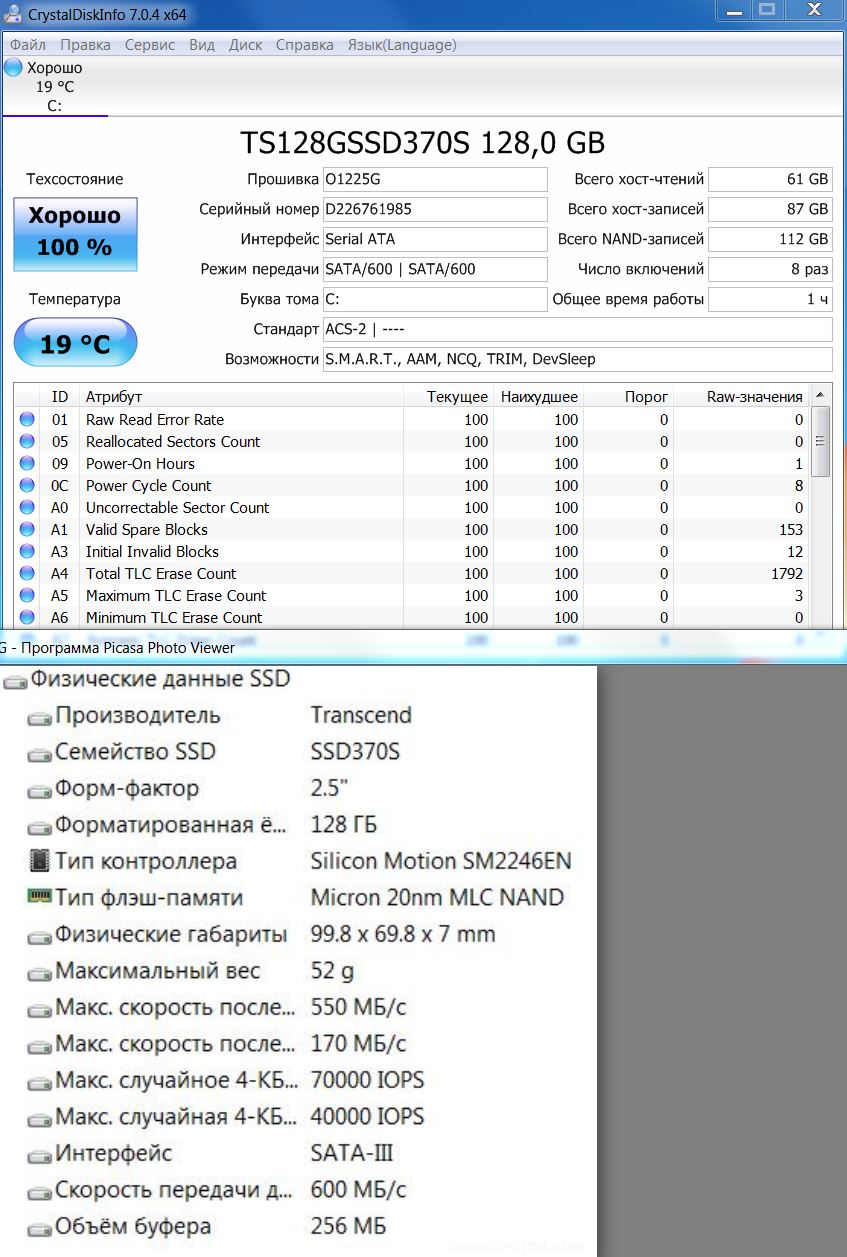
Task: Click drive icon beside Форм-фактор
Action: tap(39, 791)
